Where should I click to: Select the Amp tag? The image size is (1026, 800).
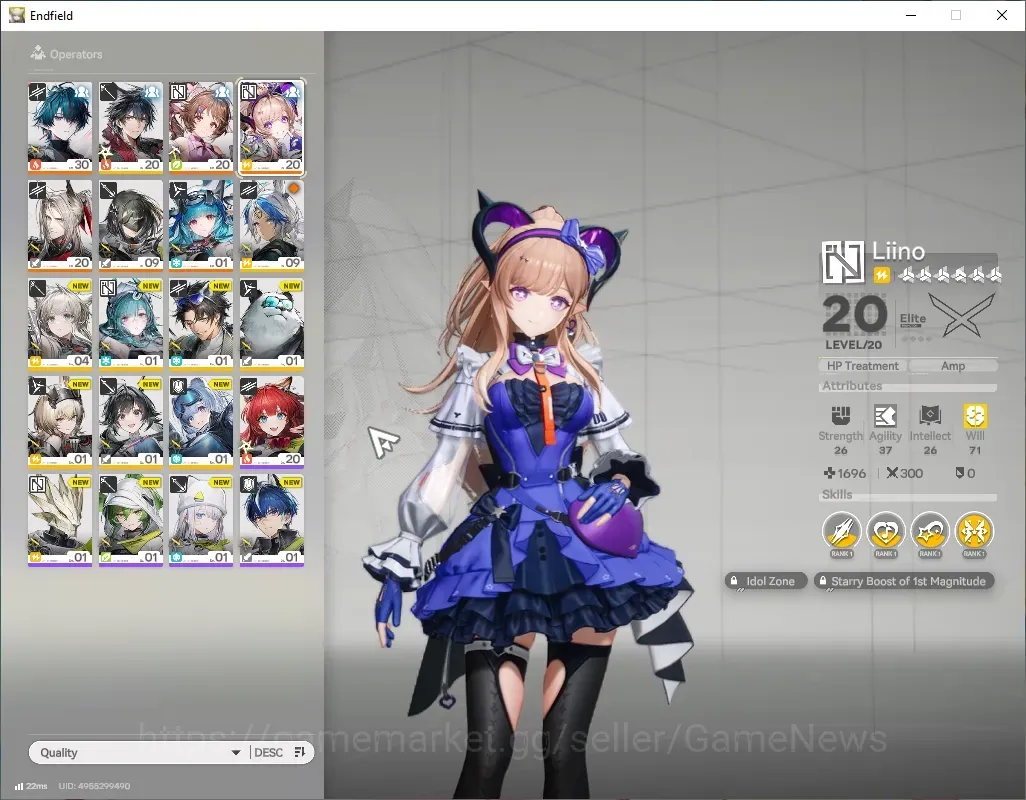953,366
